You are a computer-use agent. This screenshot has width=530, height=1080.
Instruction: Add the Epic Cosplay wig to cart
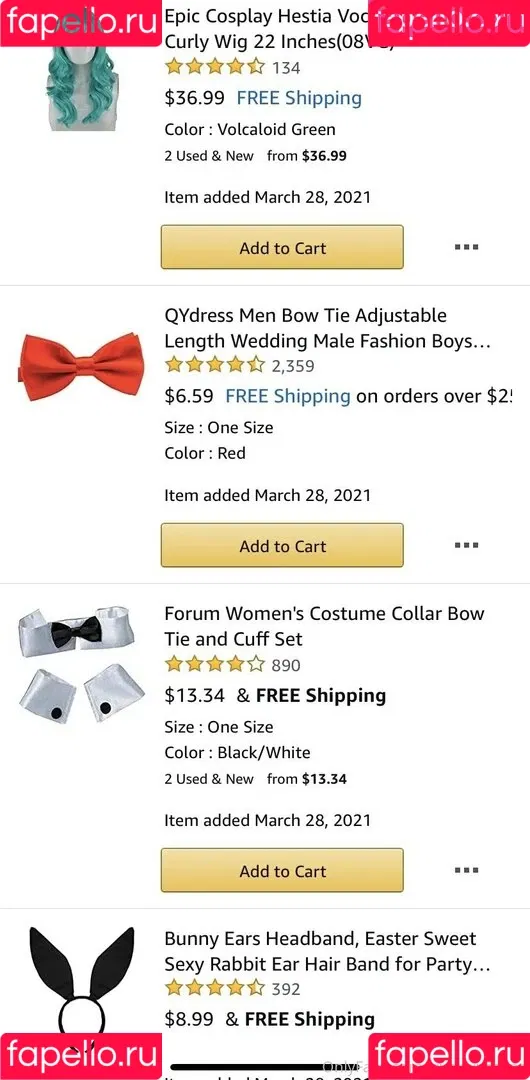click(282, 247)
